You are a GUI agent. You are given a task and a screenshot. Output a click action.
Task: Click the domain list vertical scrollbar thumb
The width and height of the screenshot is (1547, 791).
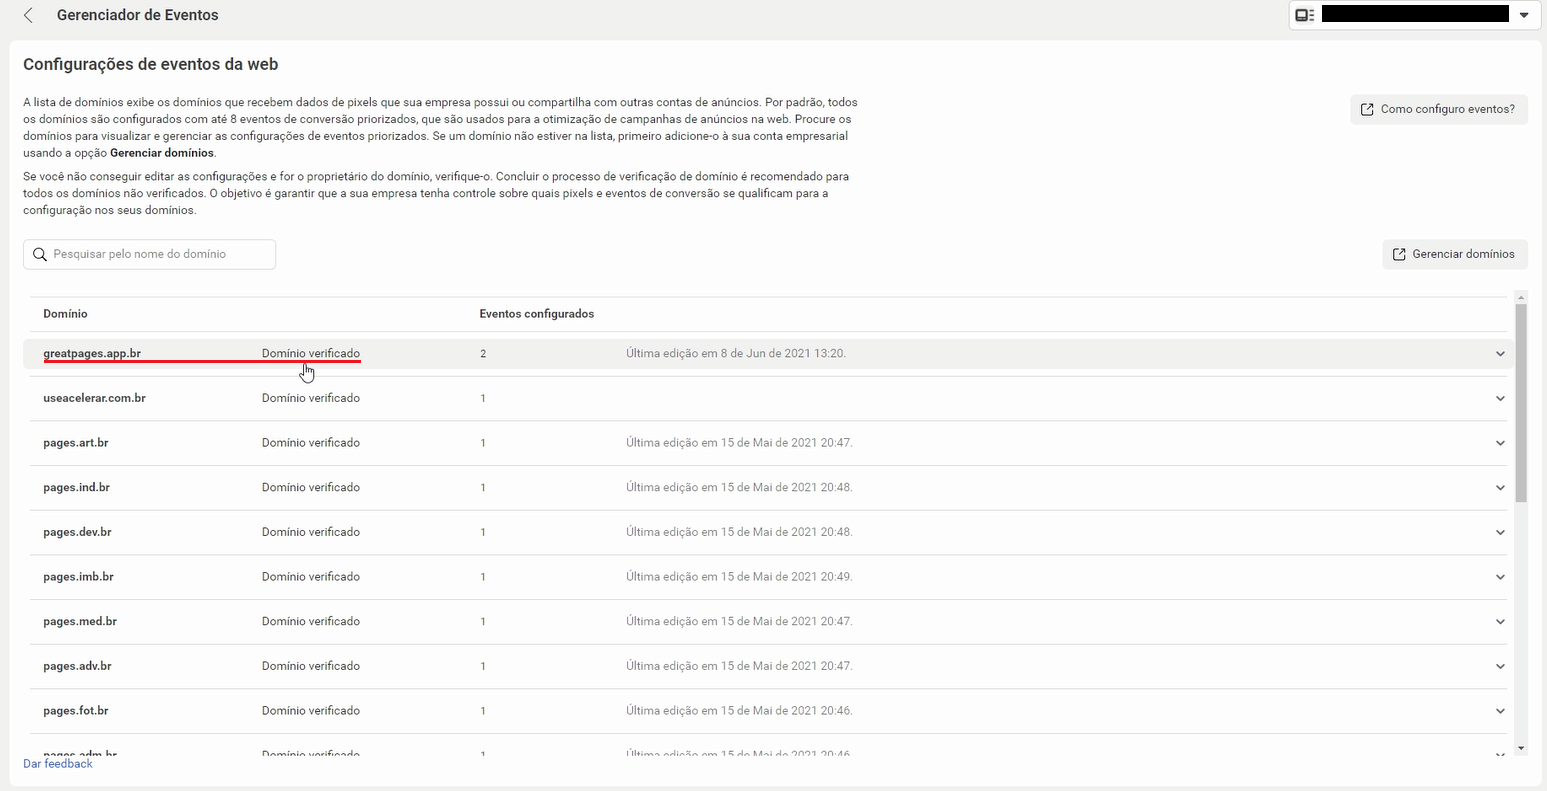(x=1521, y=403)
